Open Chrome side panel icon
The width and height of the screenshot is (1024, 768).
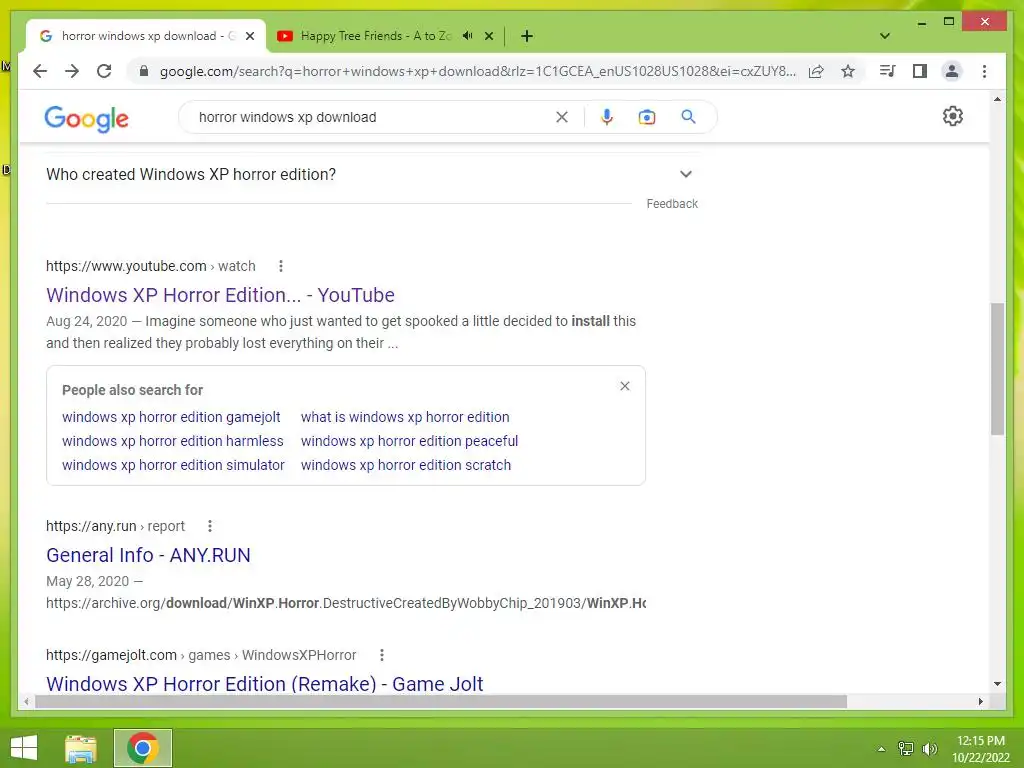pos(920,71)
